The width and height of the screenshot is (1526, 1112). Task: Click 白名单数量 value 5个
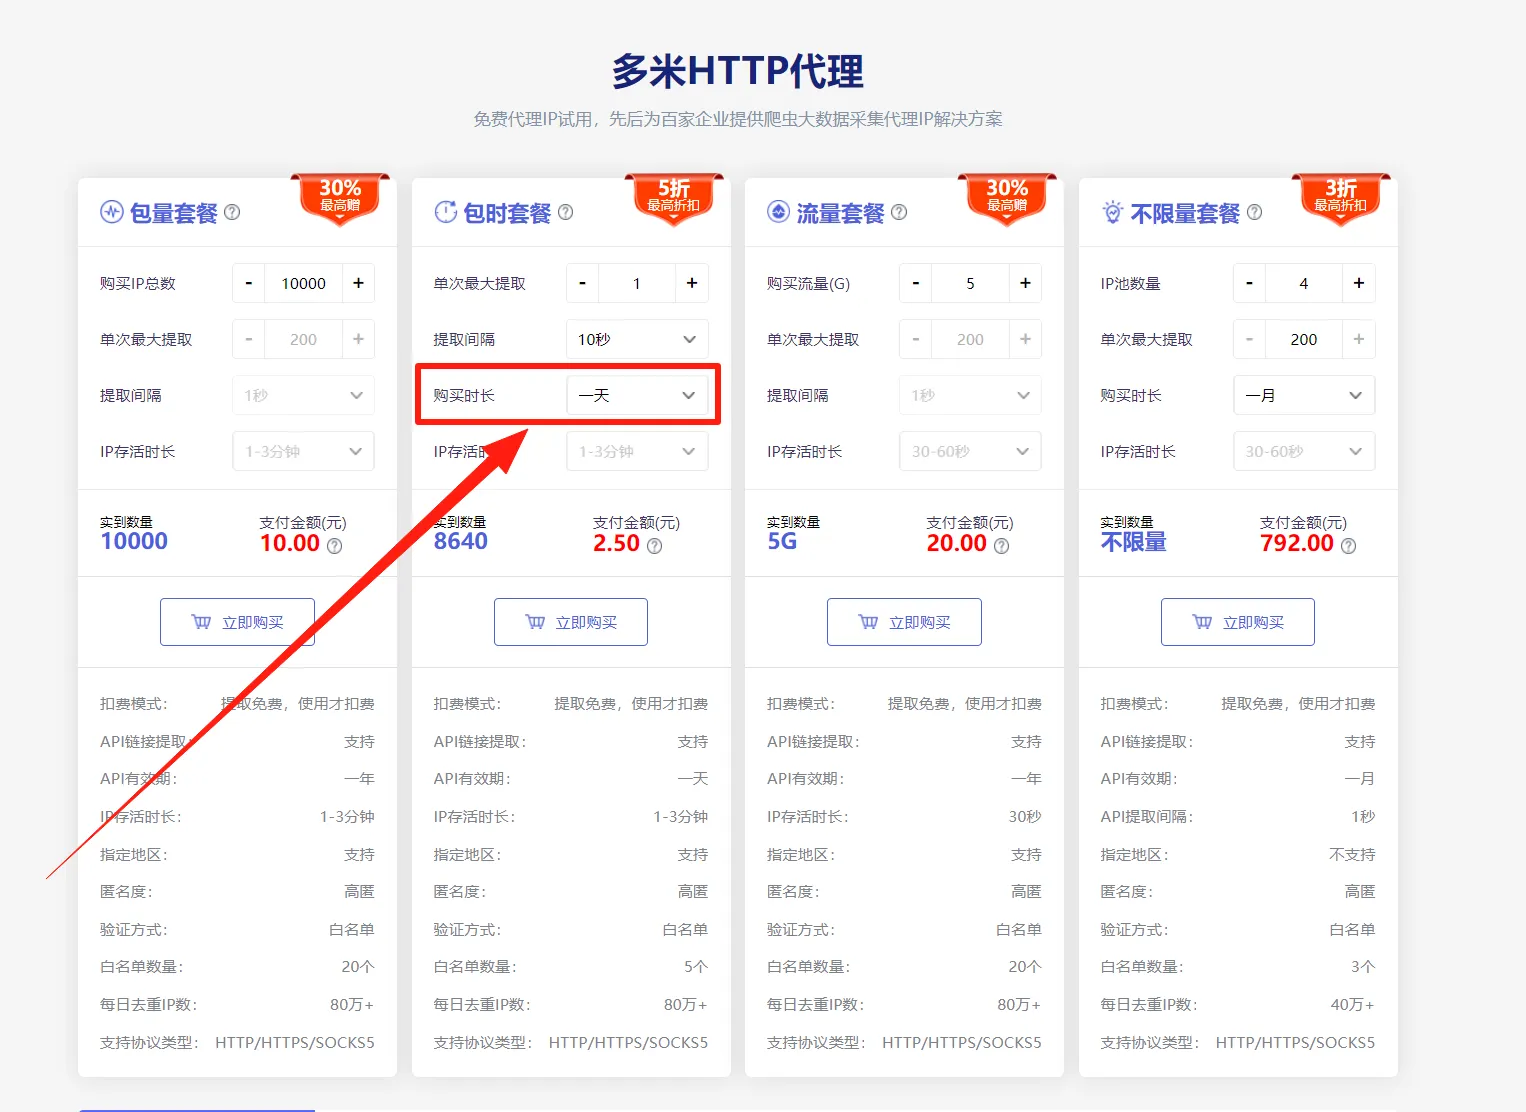[x=696, y=967]
